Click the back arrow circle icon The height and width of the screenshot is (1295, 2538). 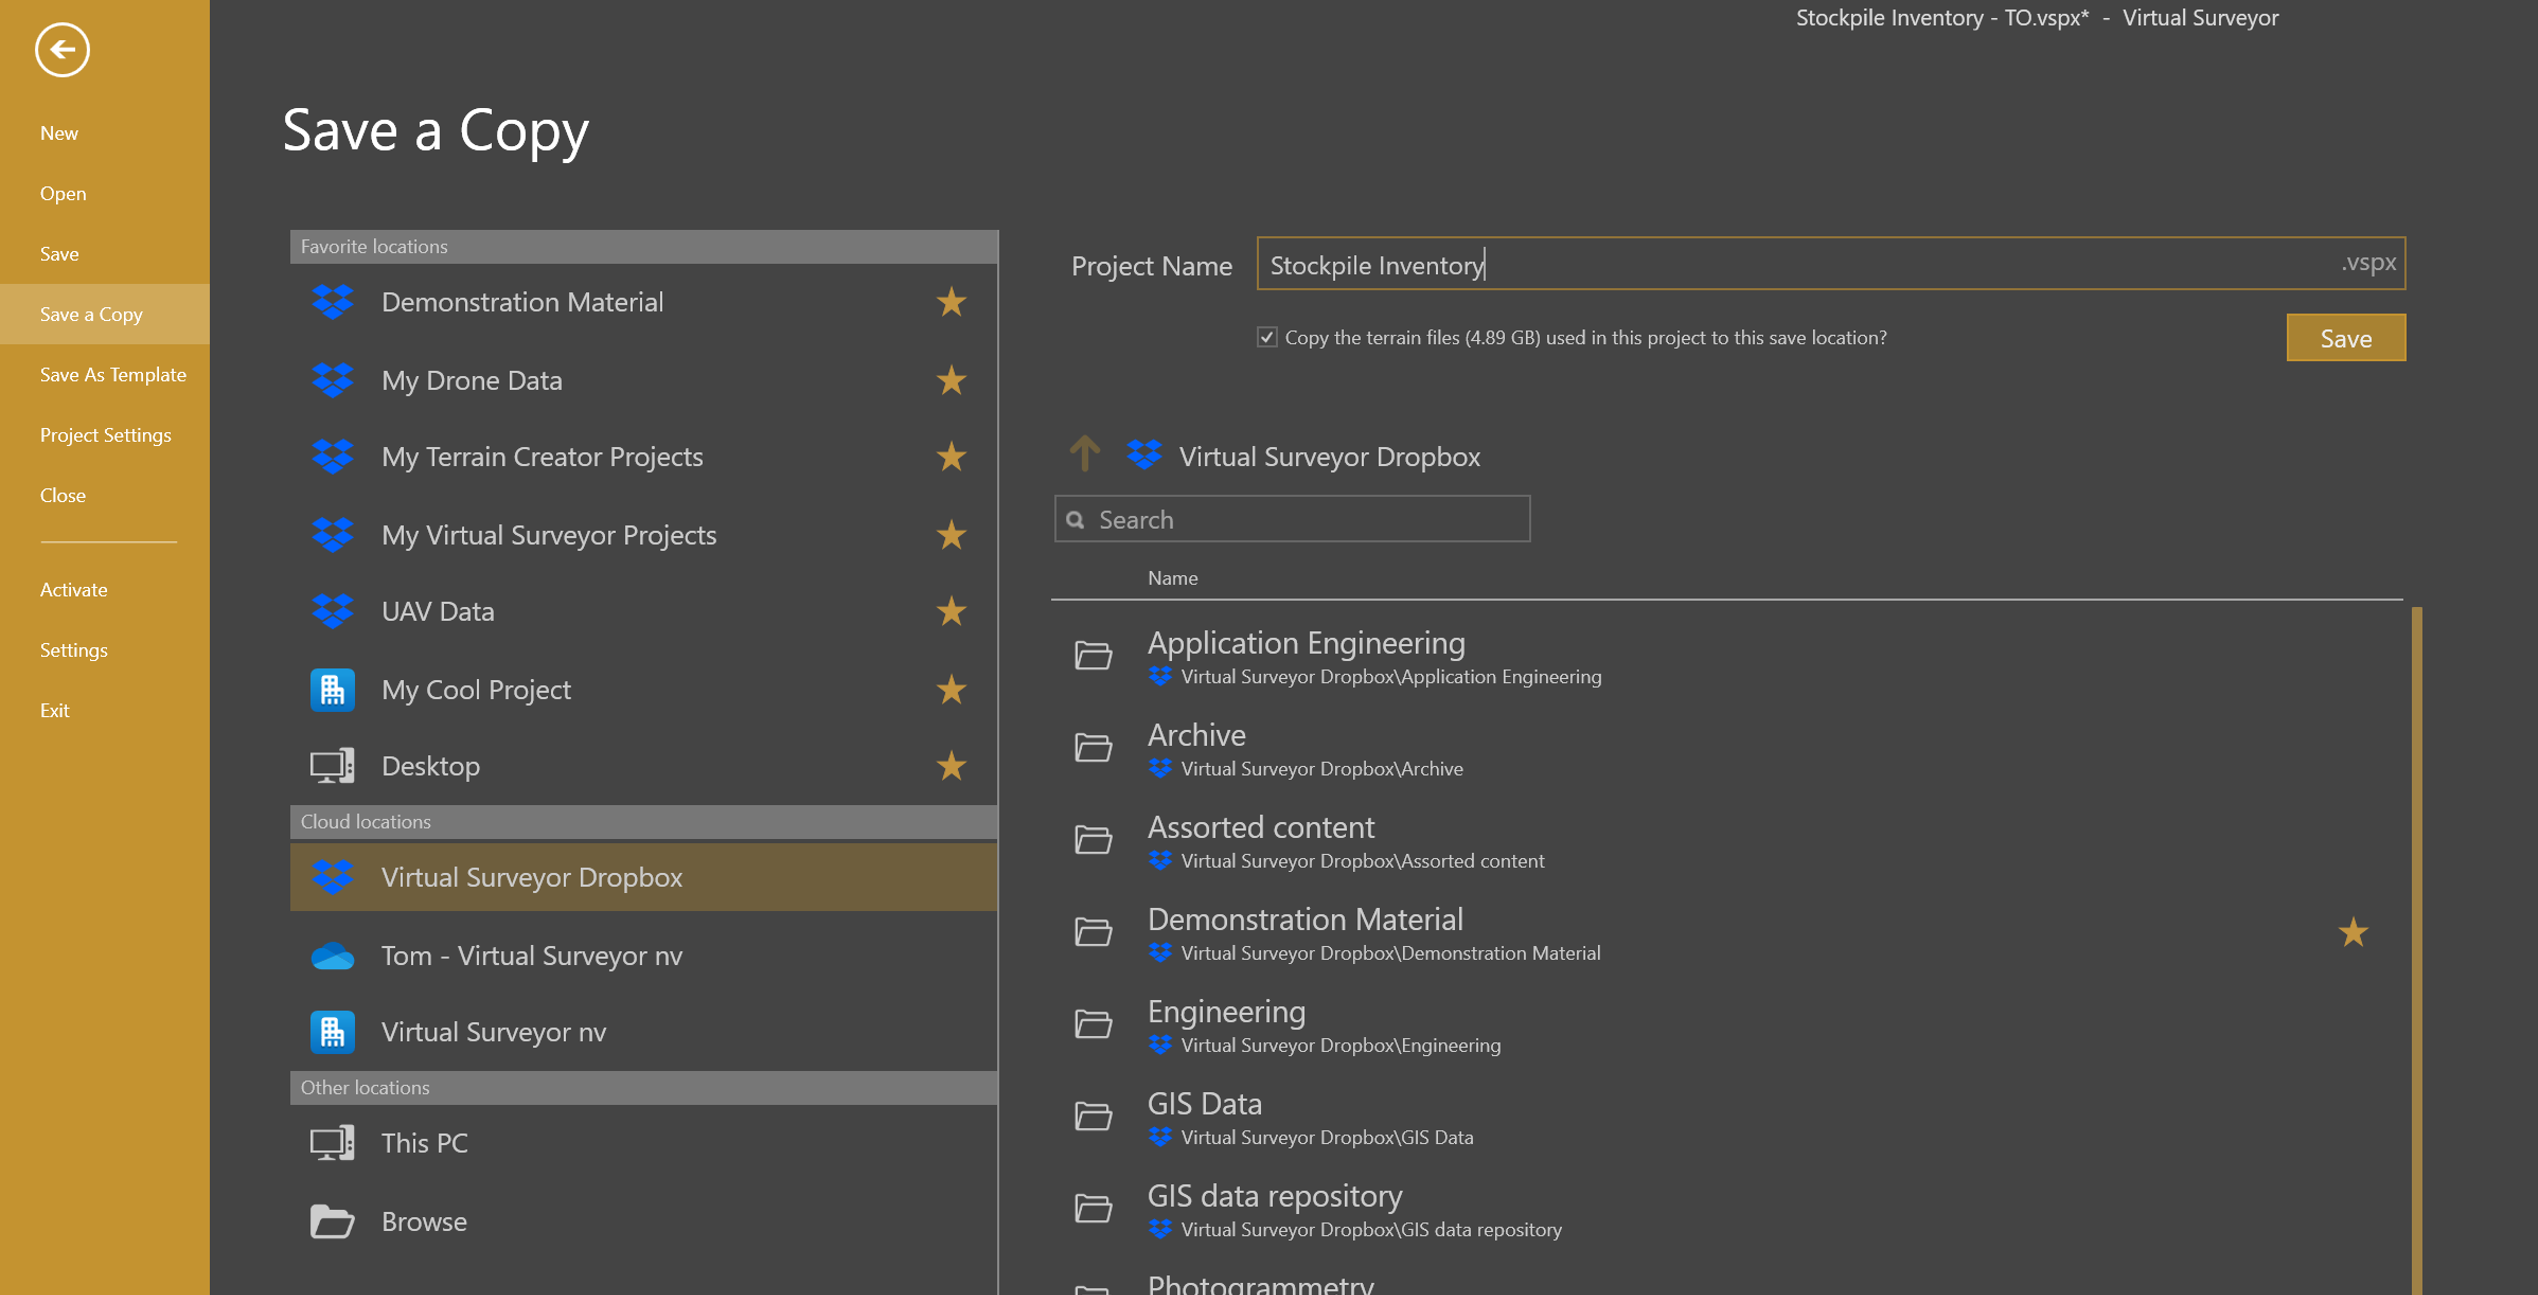click(x=62, y=49)
